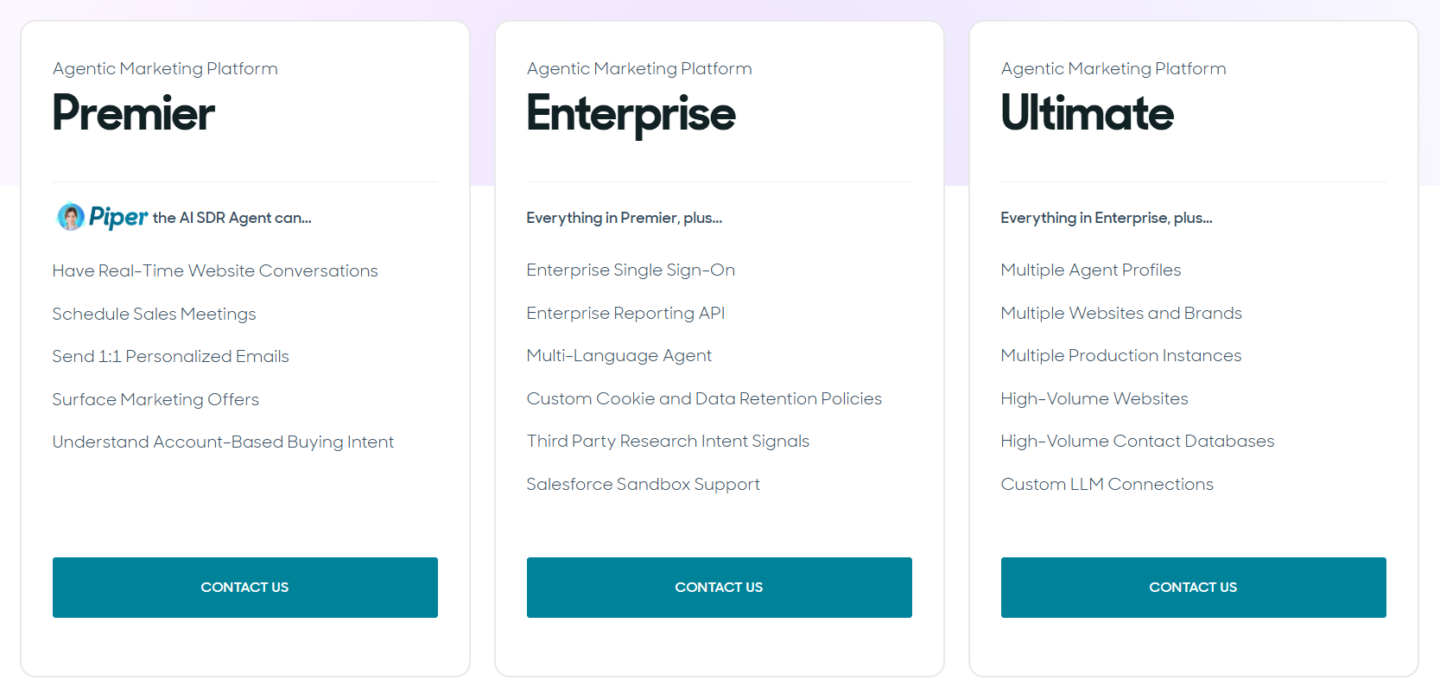
Task: Select 'Enterprise Single Sign-On' feature text
Action: coord(630,270)
